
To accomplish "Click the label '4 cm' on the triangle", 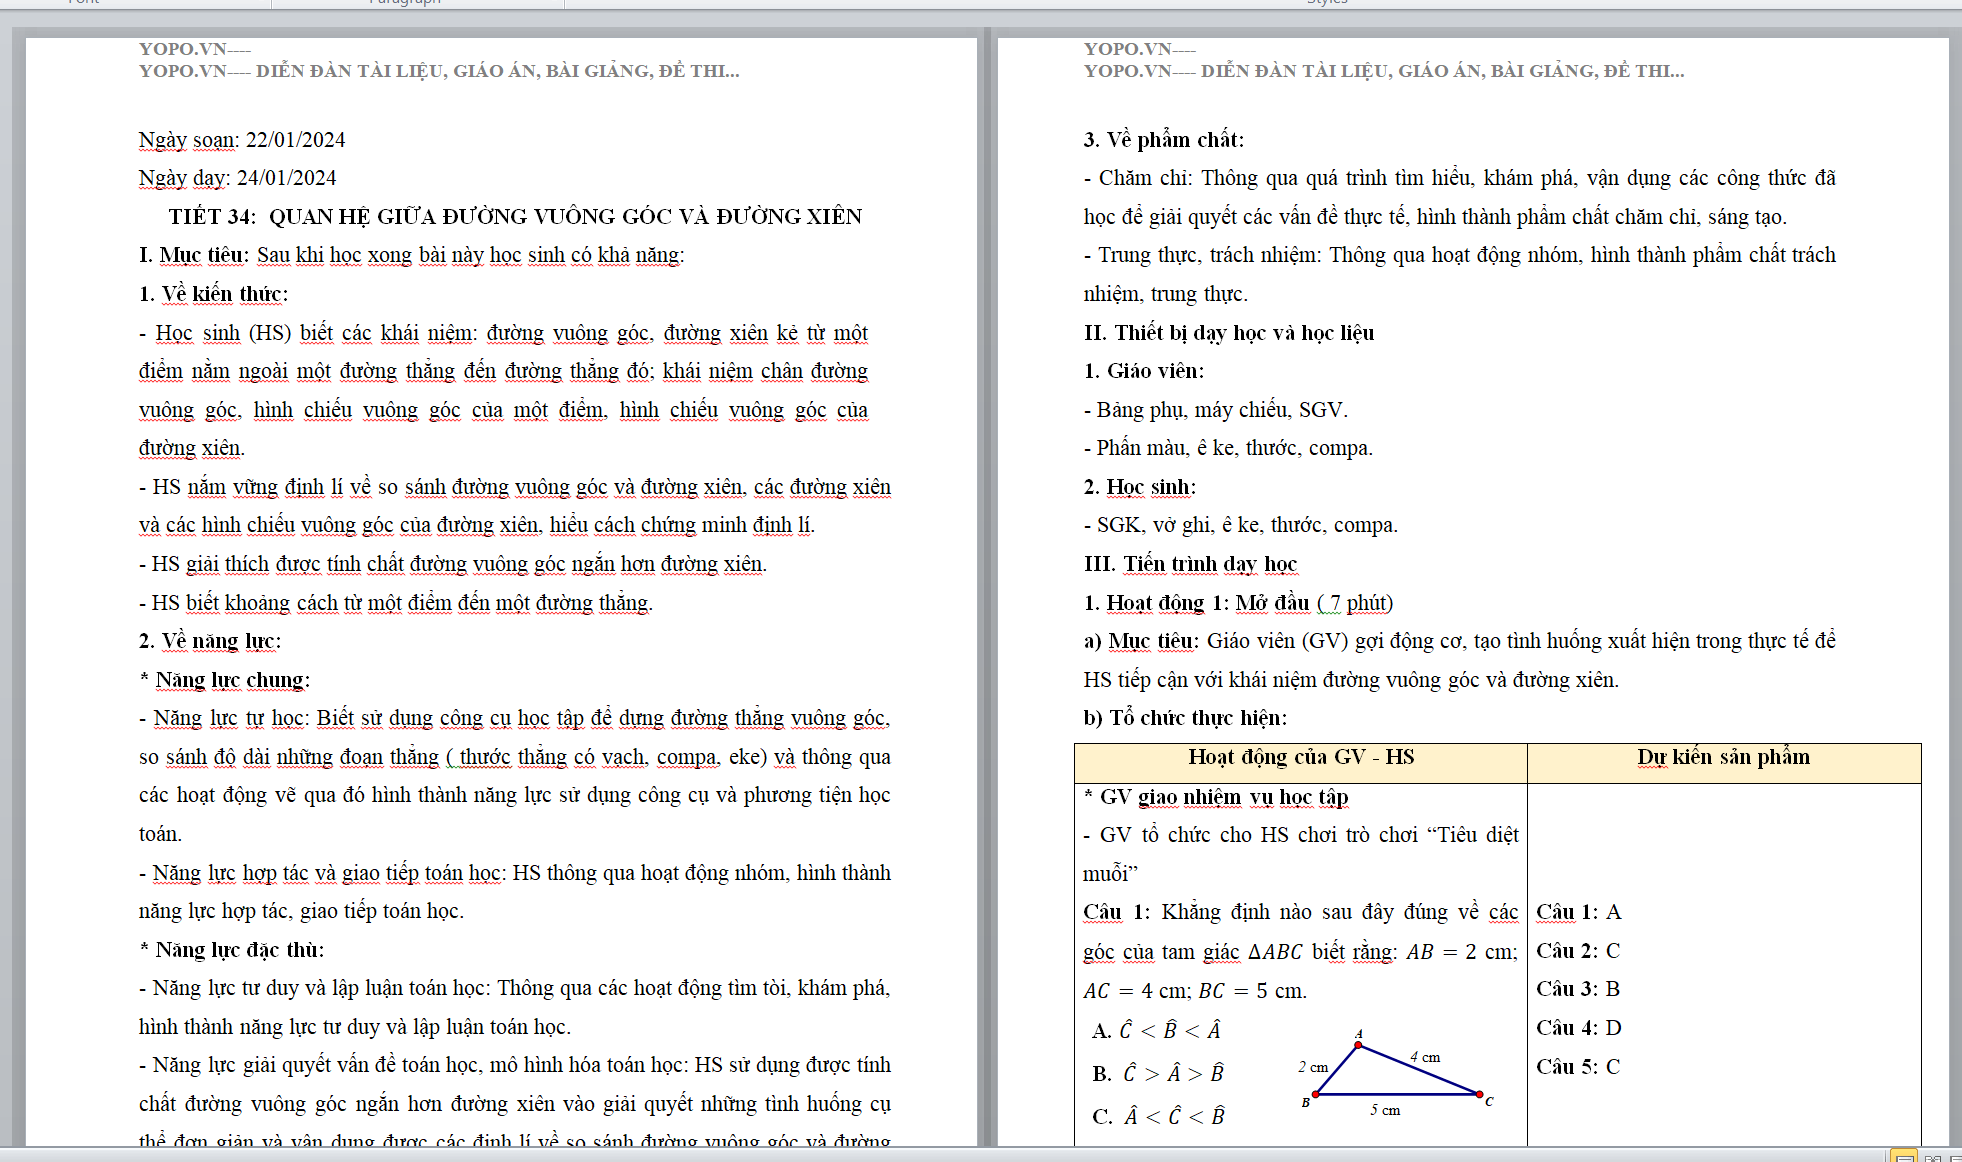I will coord(1425,1057).
